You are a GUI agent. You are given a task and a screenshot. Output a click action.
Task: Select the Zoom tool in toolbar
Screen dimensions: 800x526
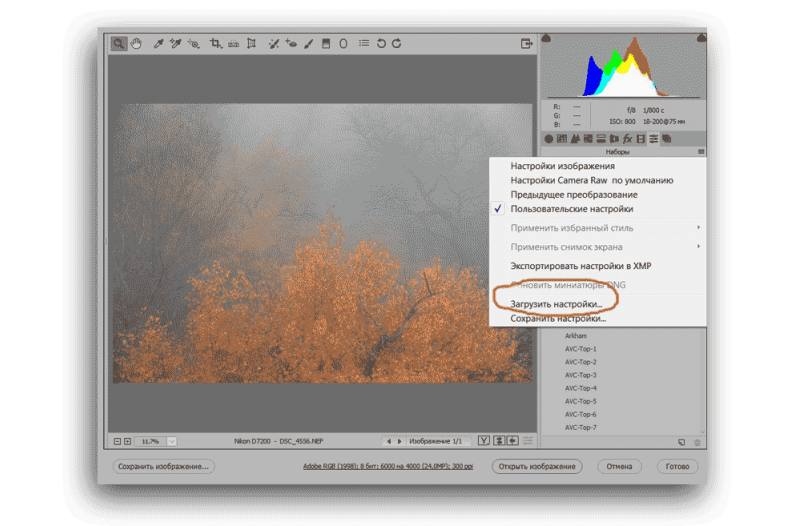click(x=118, y=44)
